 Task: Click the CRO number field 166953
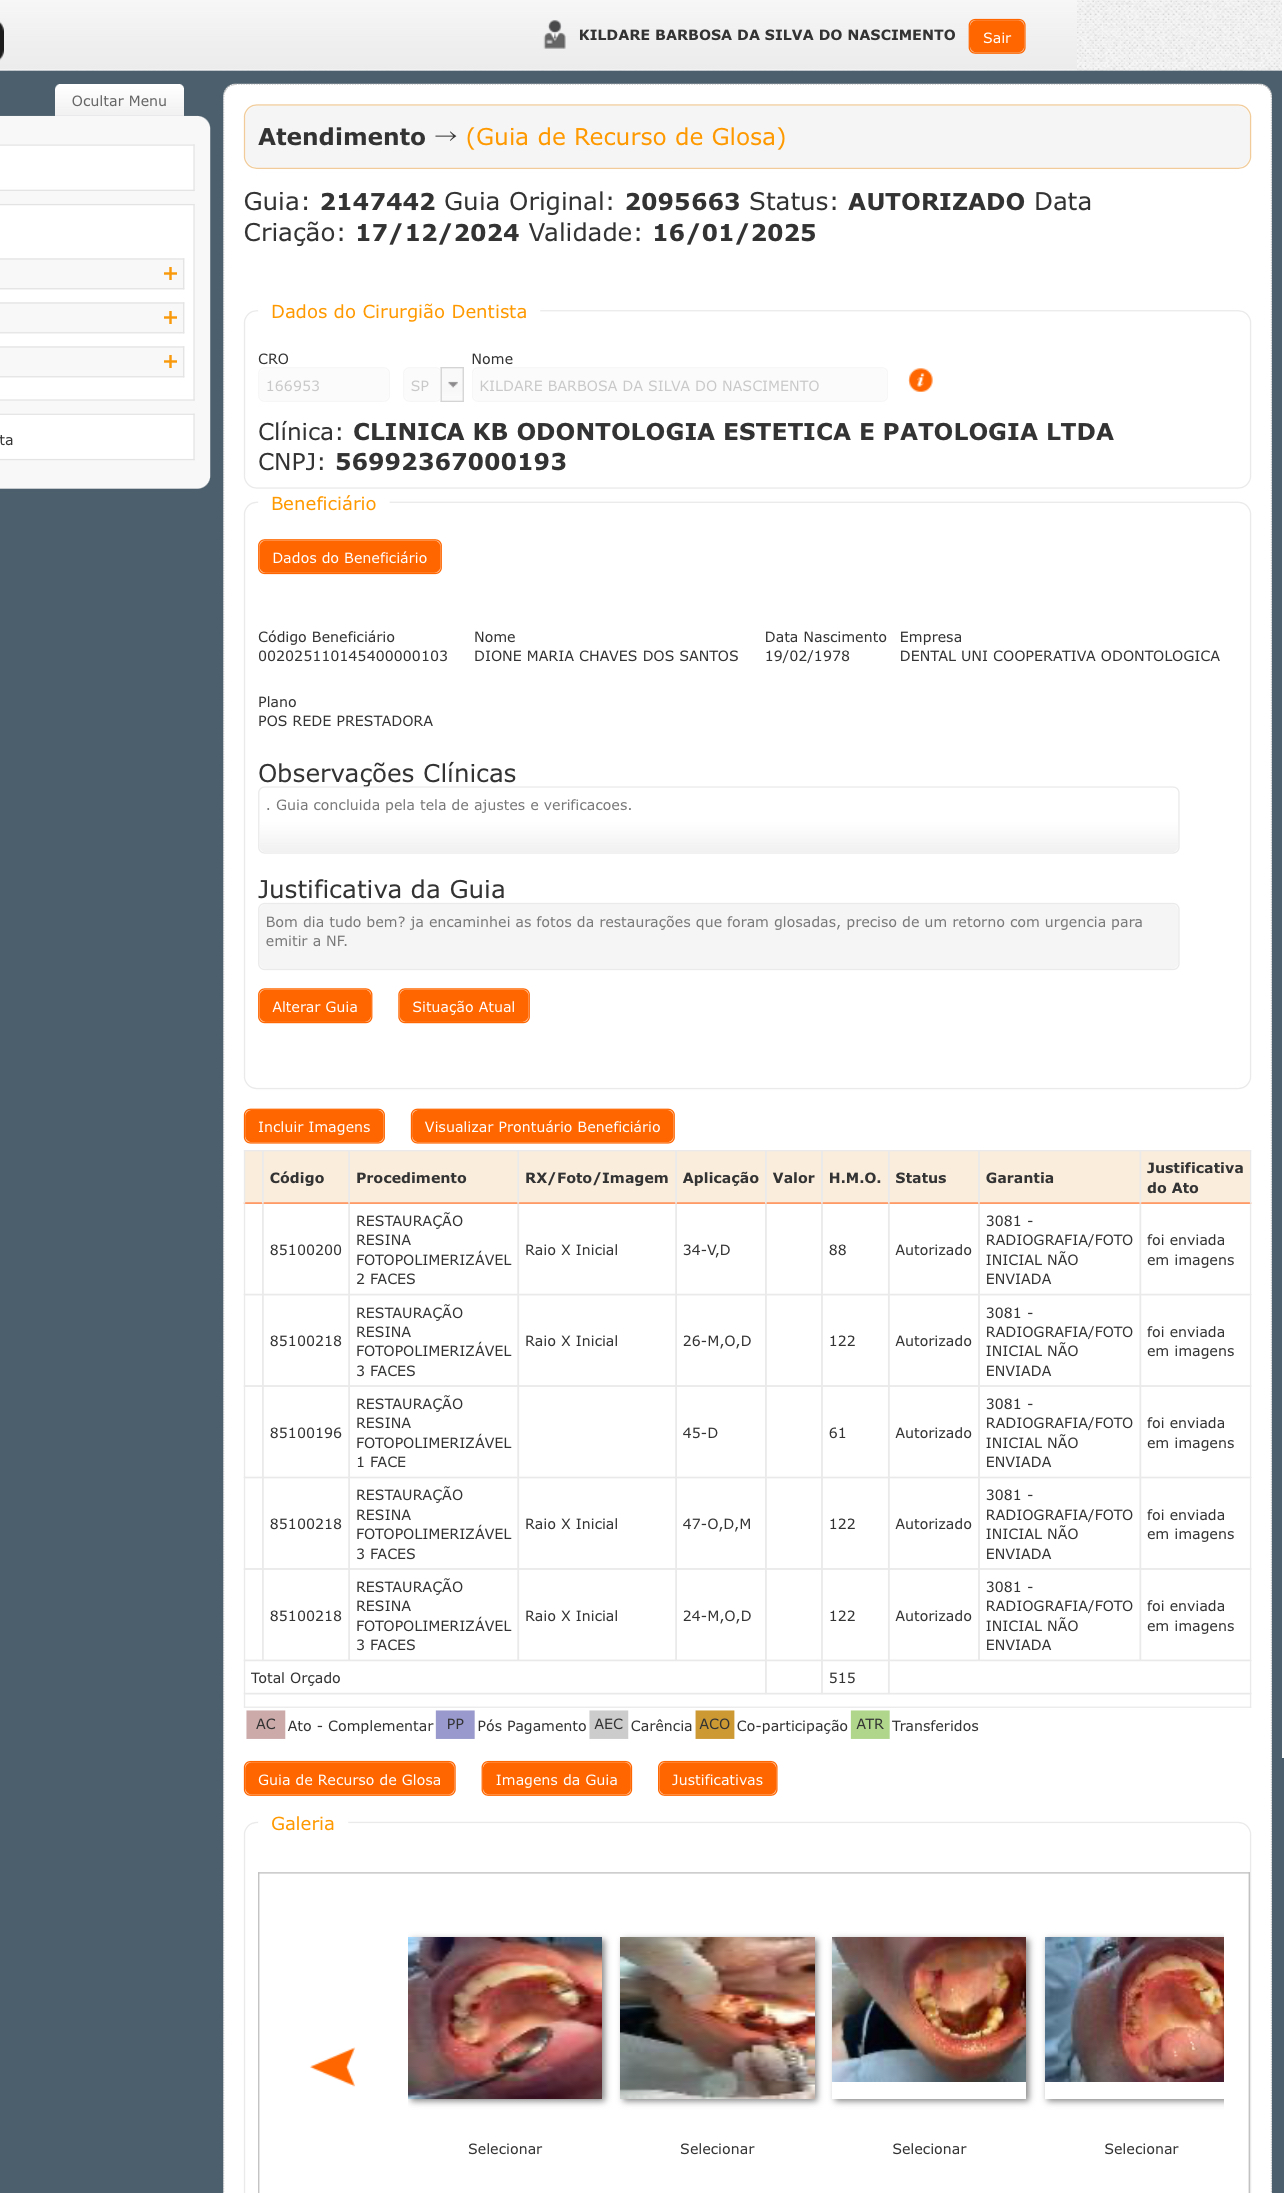(324, 385)
